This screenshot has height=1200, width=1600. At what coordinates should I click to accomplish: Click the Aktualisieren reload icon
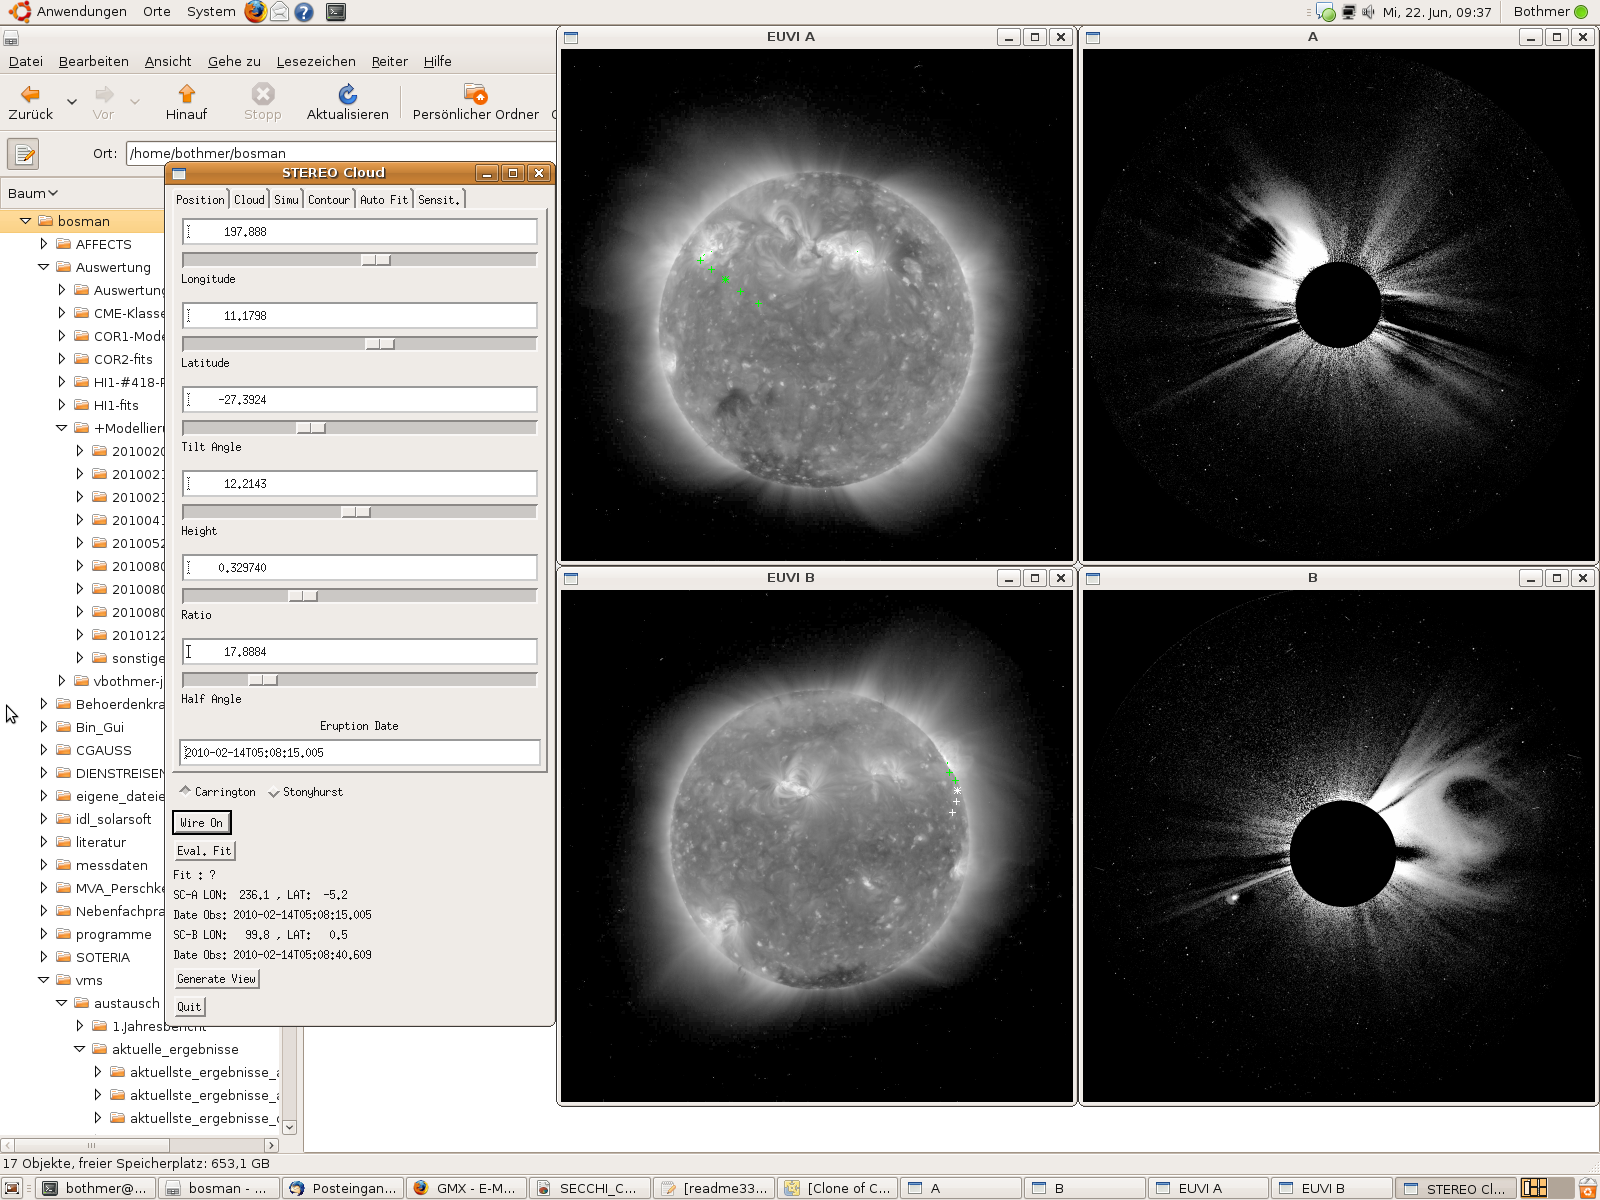click(347, 94)
